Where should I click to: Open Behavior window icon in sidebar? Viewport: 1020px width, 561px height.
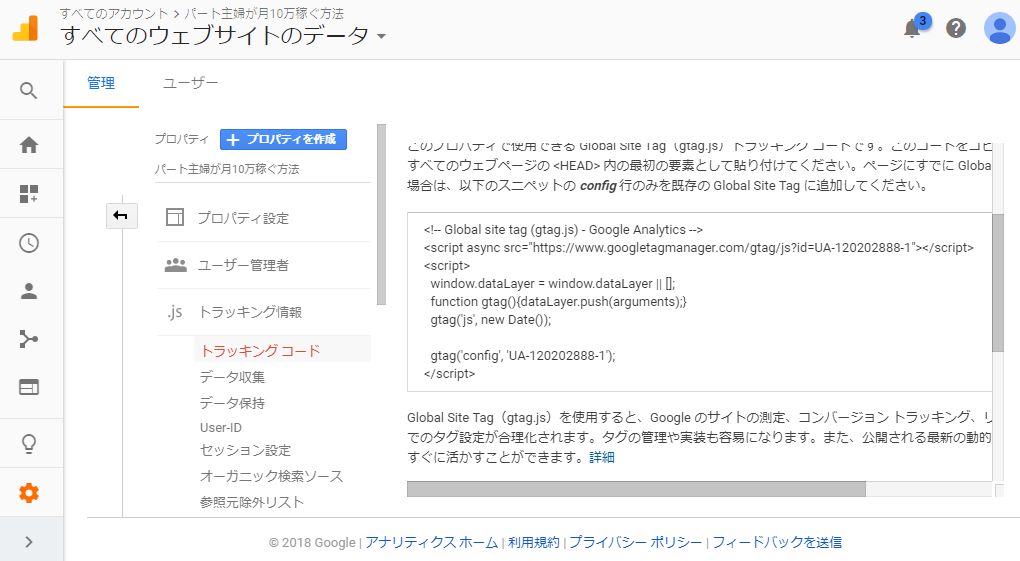pyautogui.click(x=29, y=387)
